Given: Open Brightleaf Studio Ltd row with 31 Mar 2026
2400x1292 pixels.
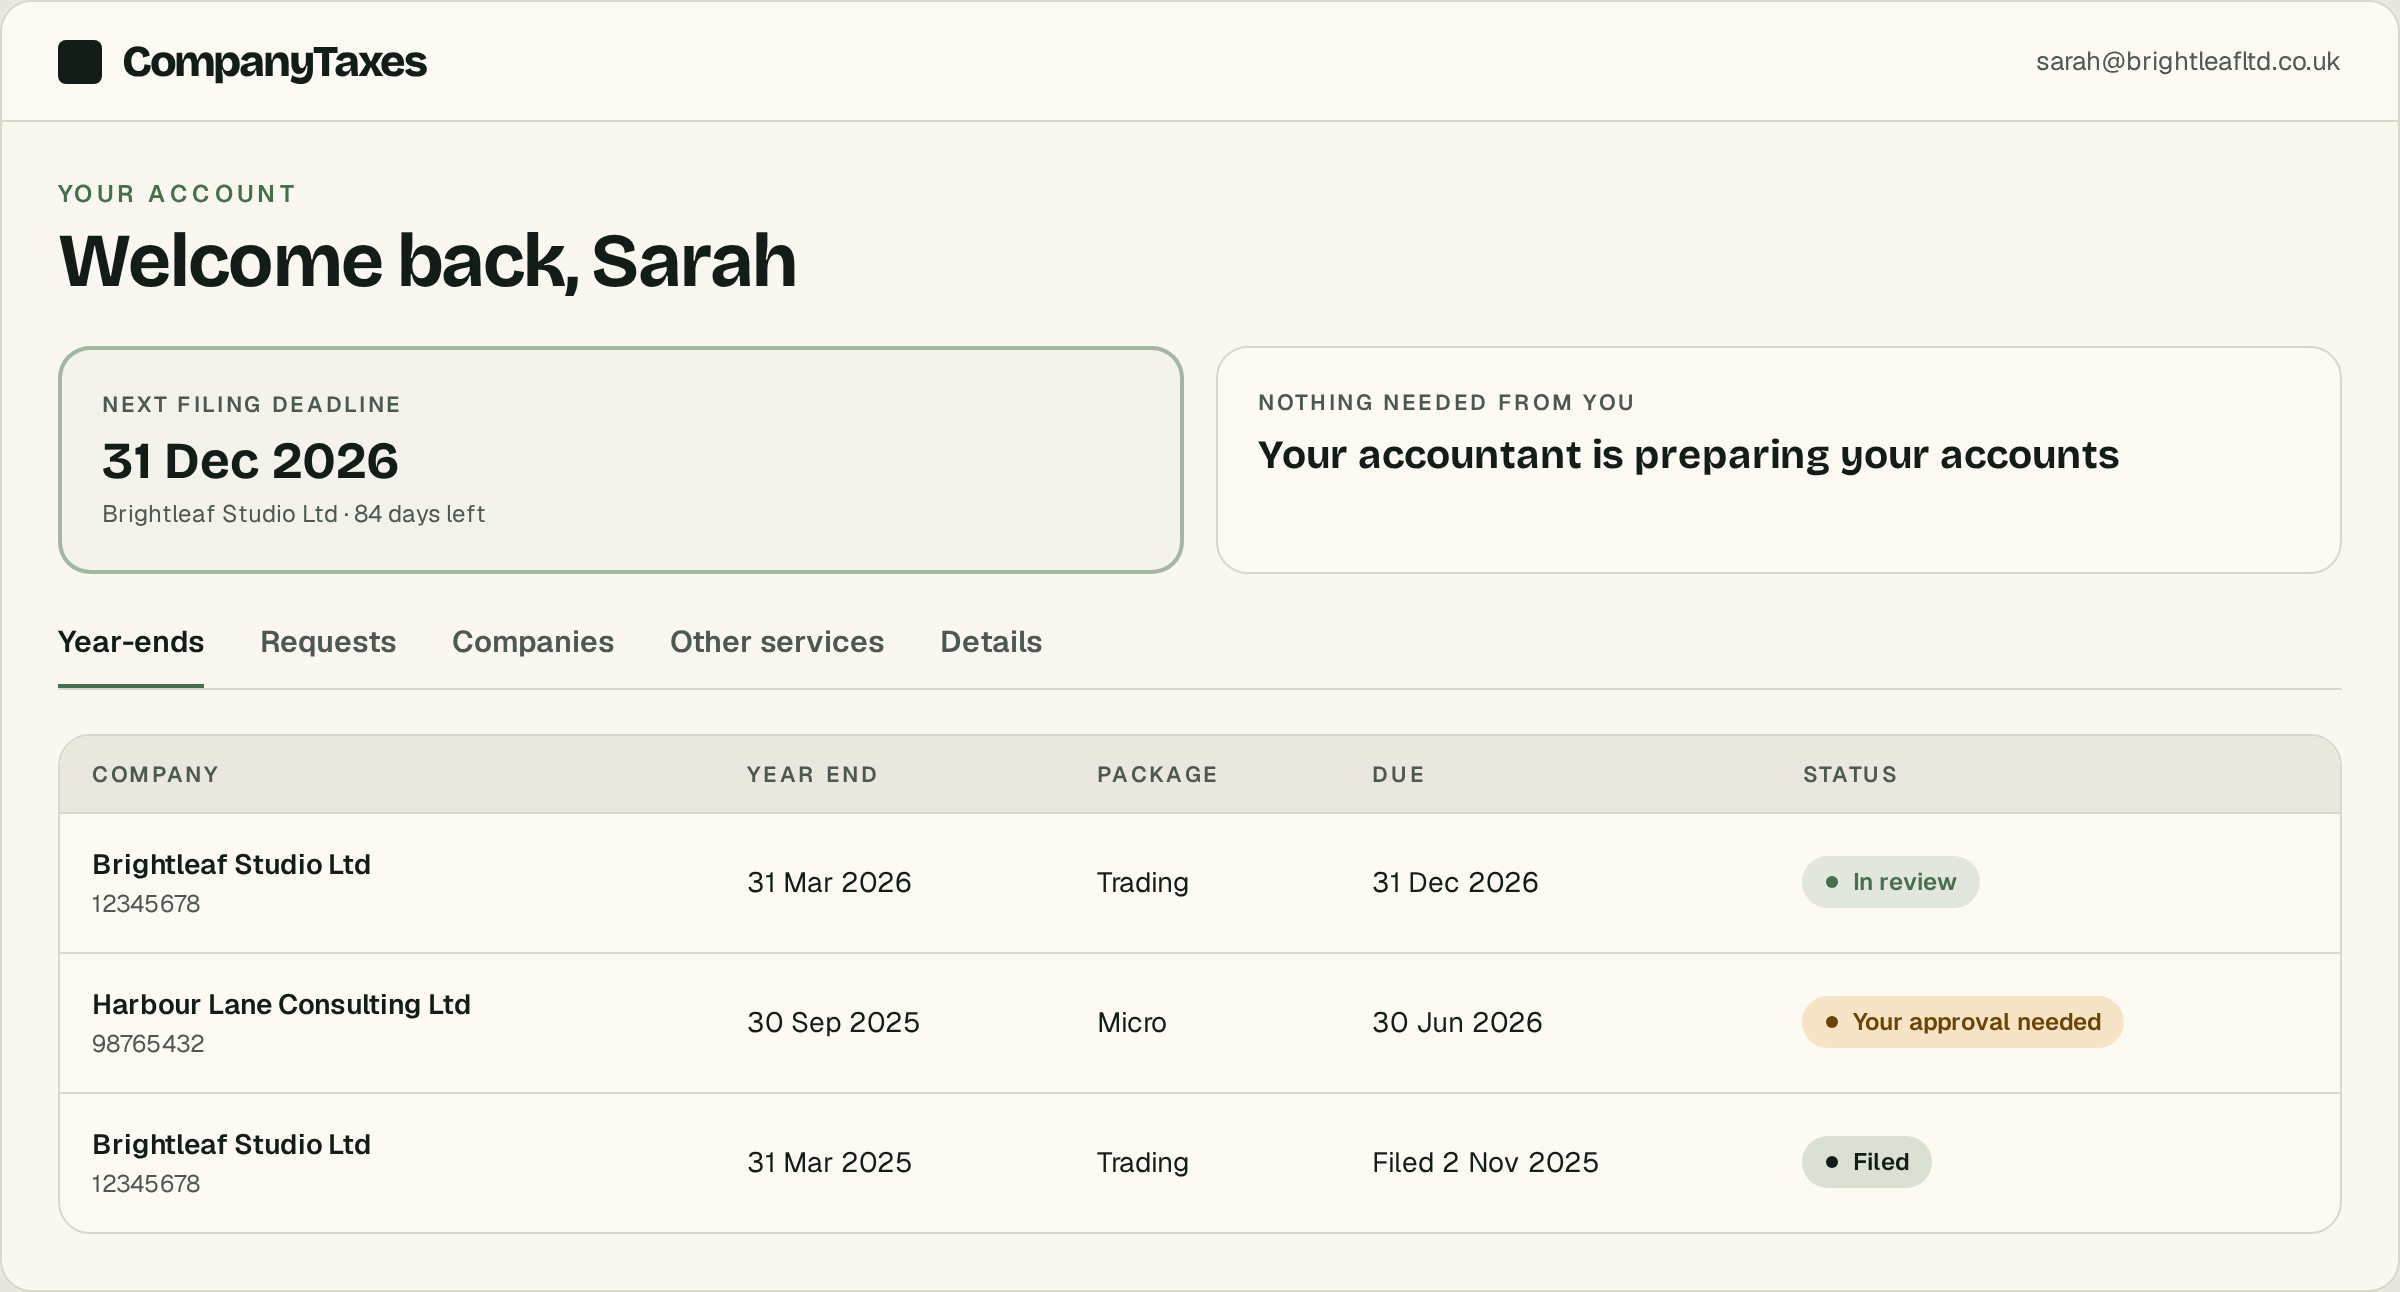Looking at the screenshot, I should tap(1200, 883).
